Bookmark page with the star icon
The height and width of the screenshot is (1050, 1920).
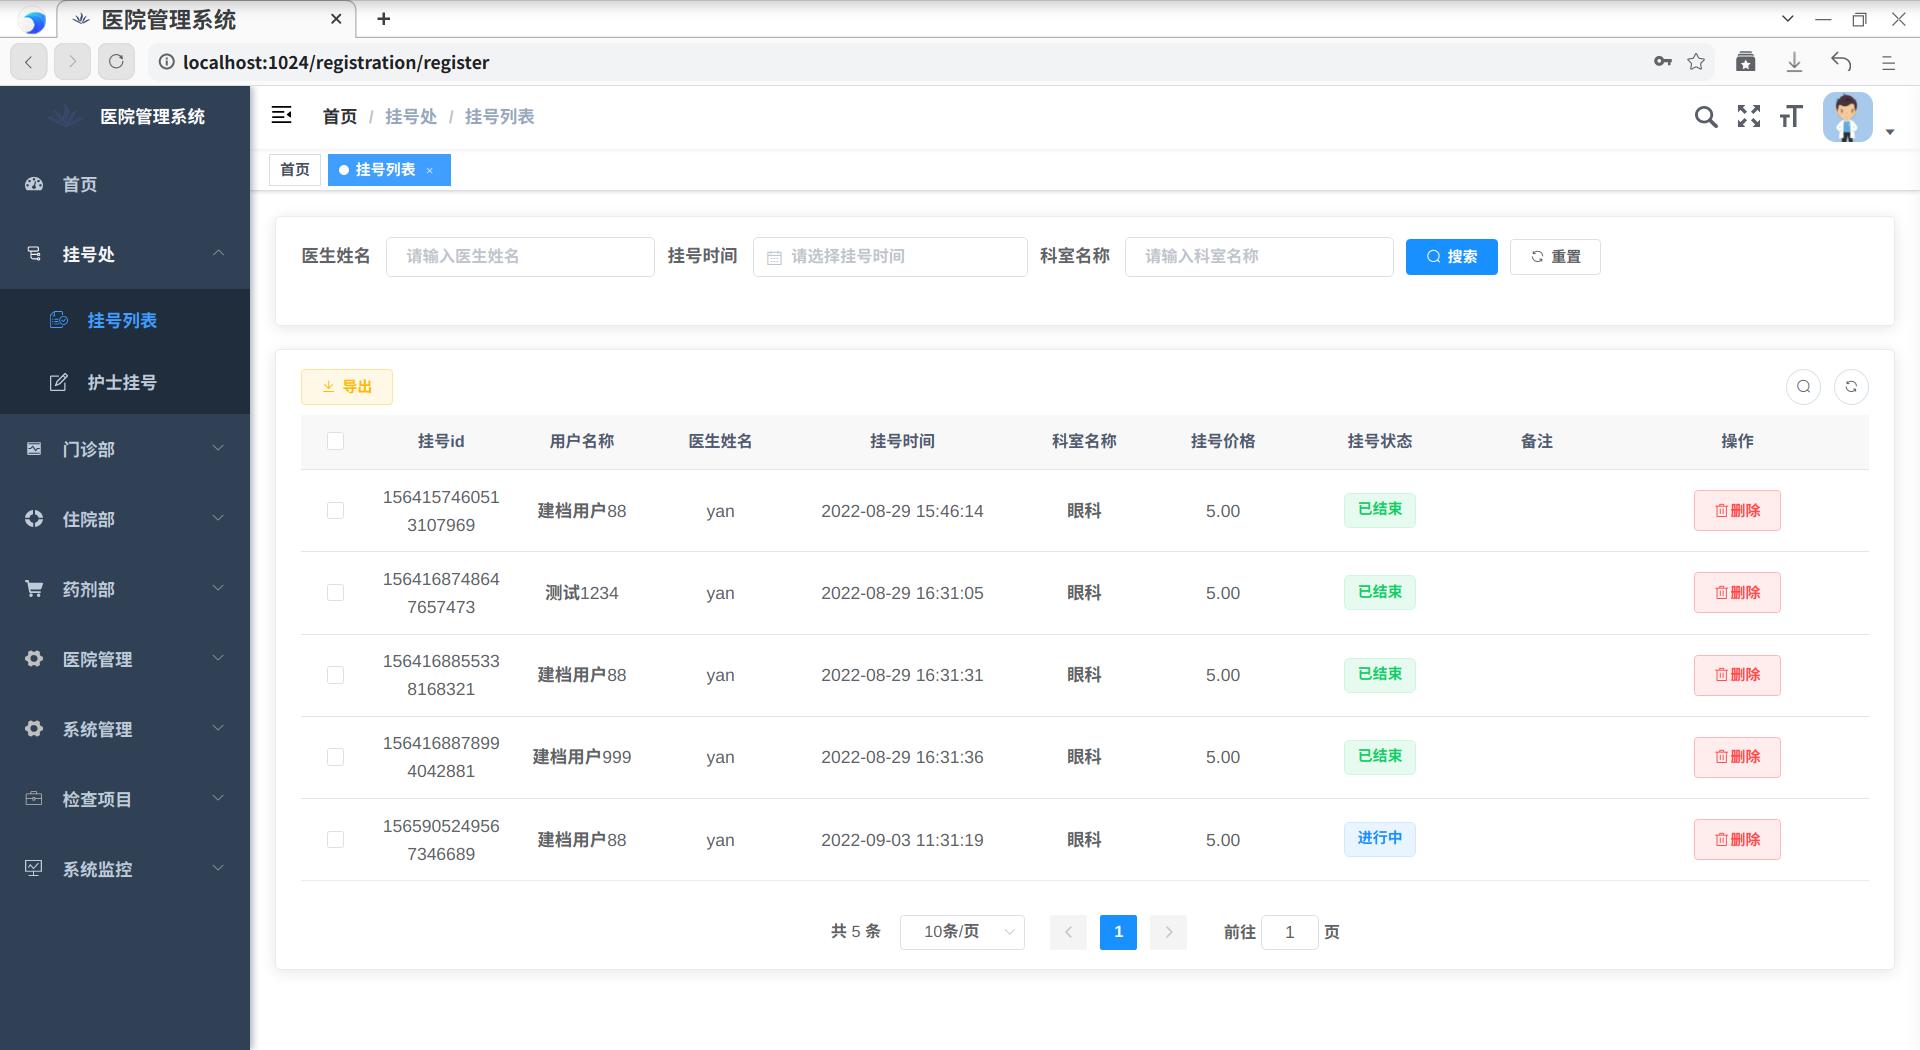1696,62
